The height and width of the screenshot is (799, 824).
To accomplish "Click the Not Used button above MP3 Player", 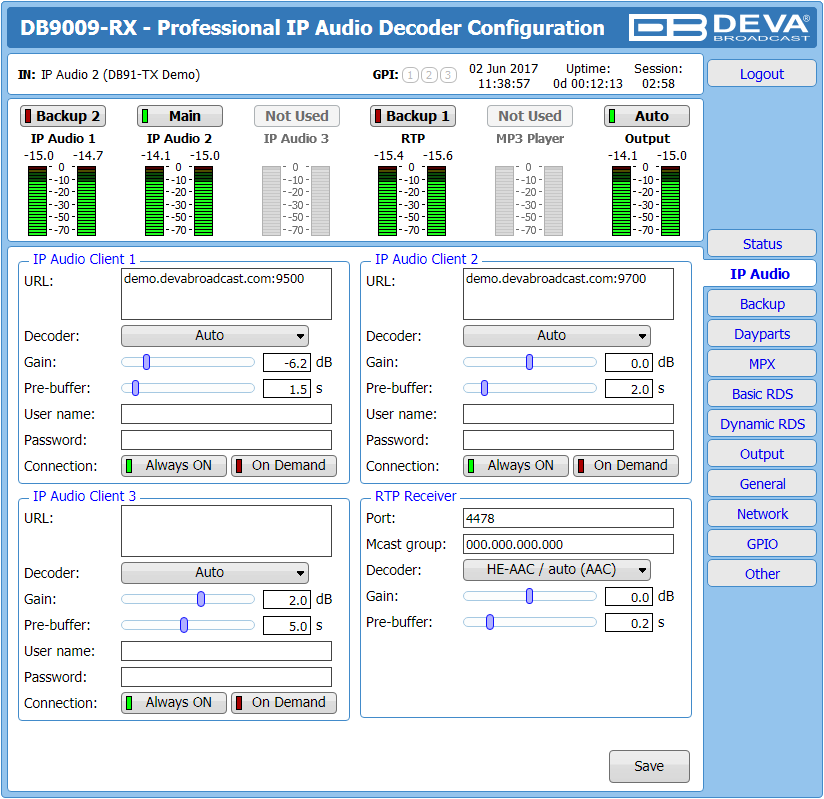I will (x=530, y=116).
